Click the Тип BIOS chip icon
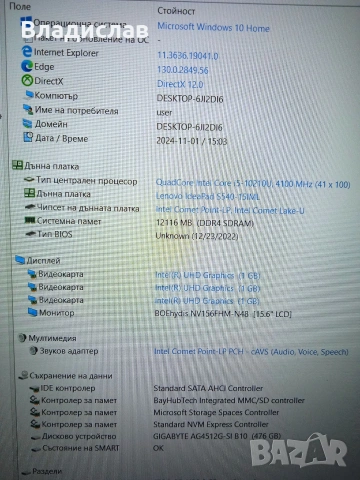Viewport: 360px width, 480px height. point(31,234)
